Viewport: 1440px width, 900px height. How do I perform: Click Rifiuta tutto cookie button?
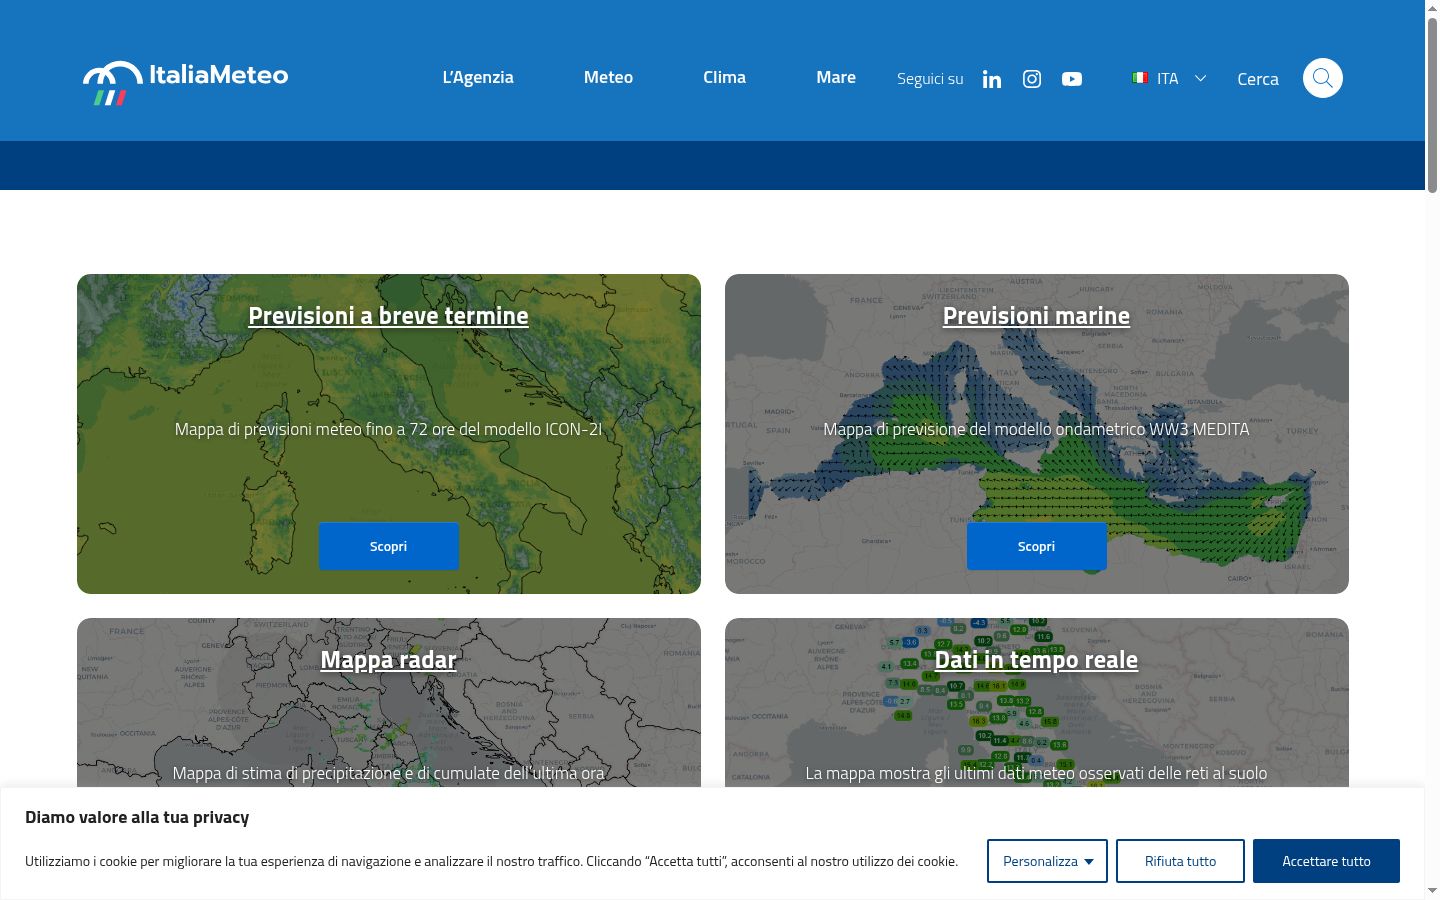pyautogui.click(x=1180, y=861)
